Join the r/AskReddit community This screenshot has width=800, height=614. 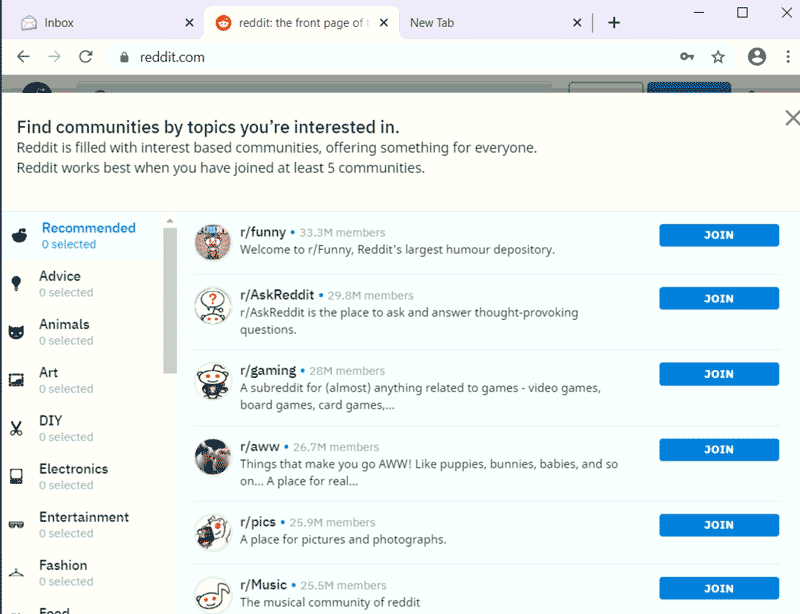719,299
